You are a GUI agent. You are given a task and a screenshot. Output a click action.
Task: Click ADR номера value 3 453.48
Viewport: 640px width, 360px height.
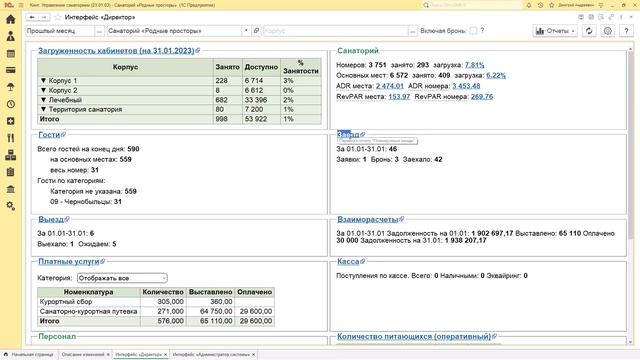pos(466,86)
